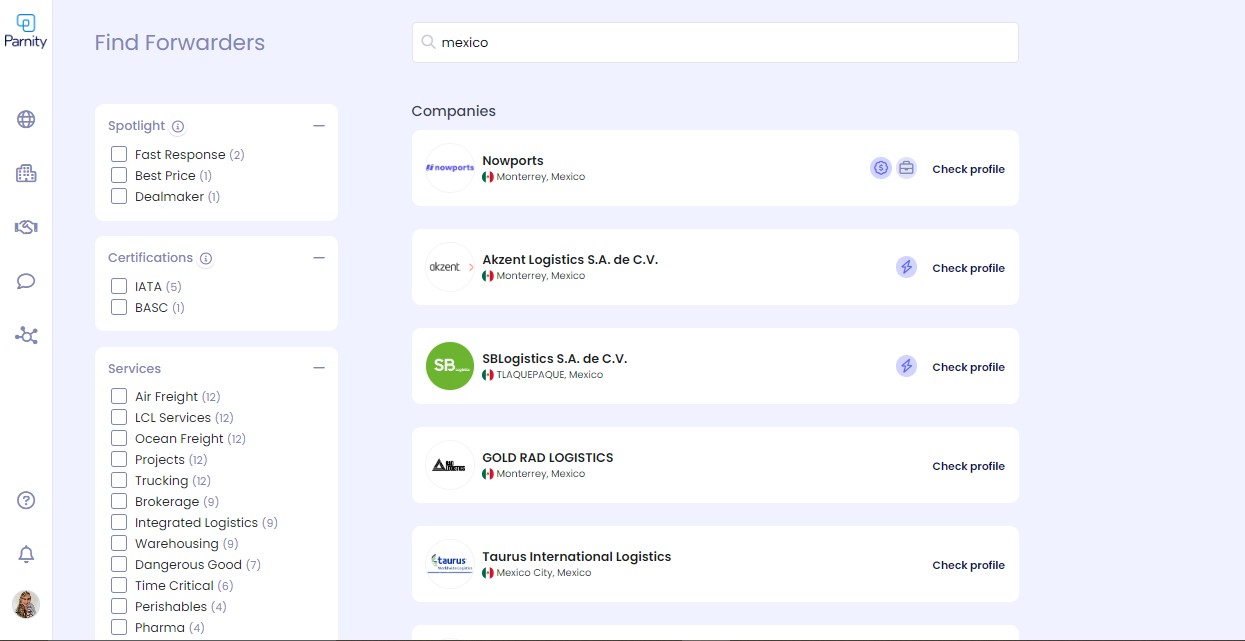Check the Perishables filter

coord(119,606)
